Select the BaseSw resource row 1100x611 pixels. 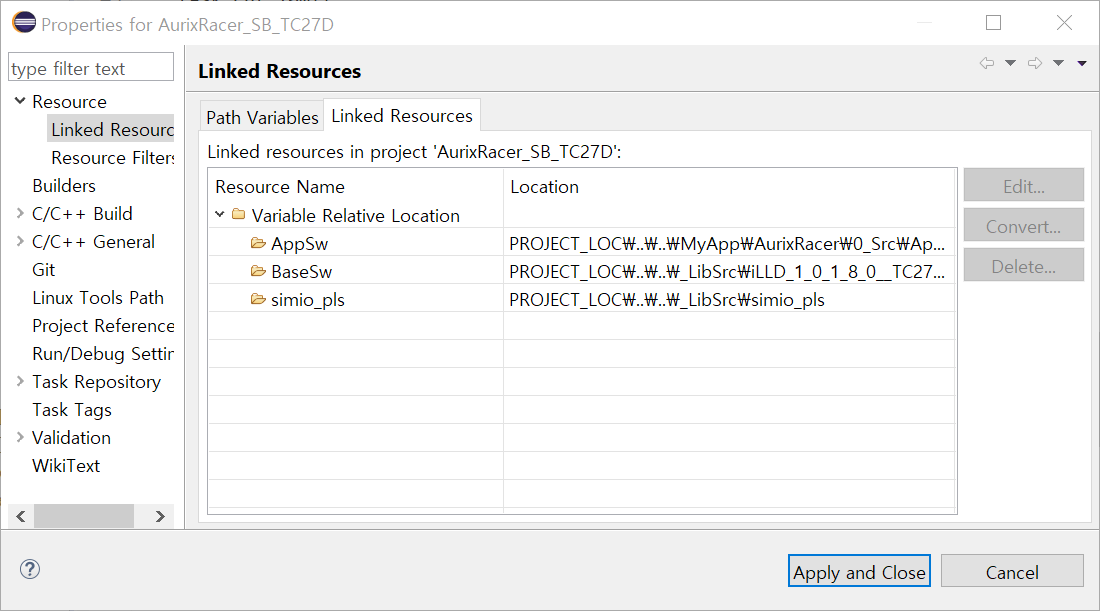pos(582,271)
